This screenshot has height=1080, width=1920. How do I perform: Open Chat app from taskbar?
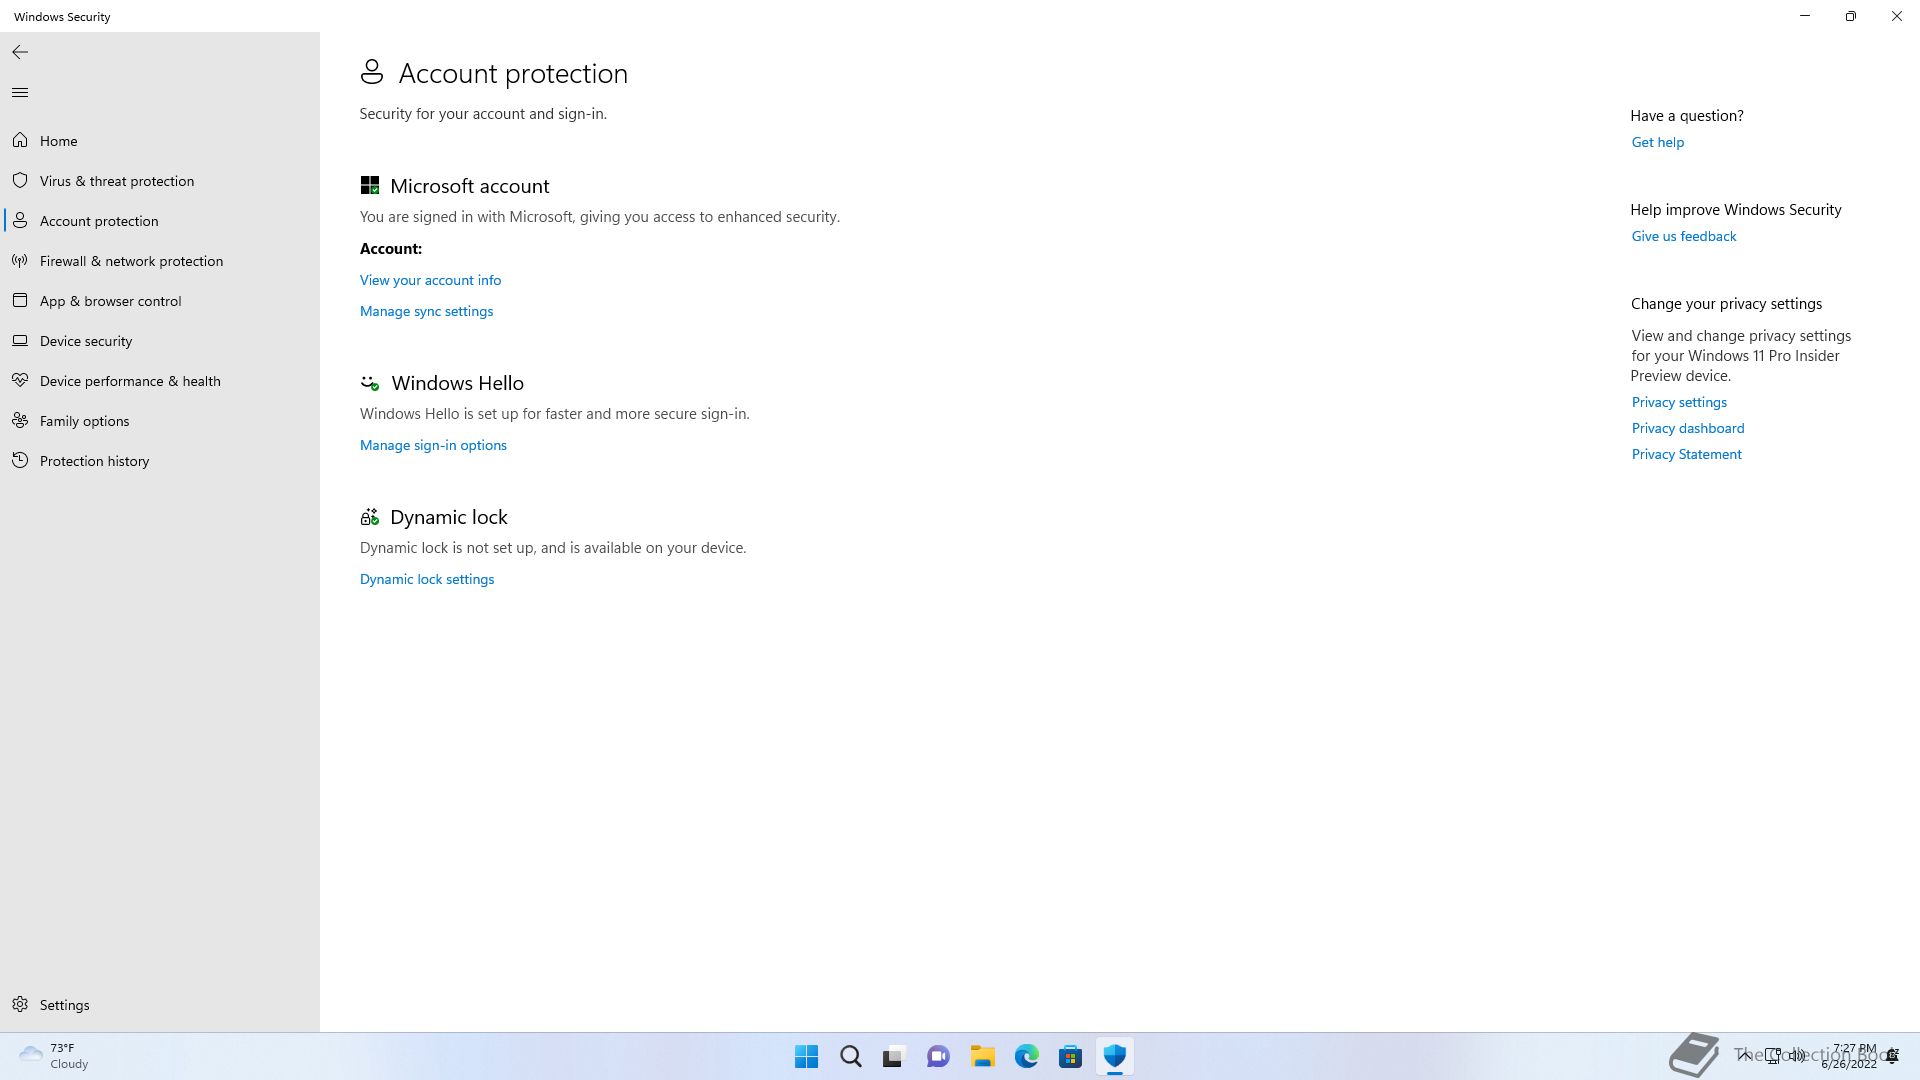click(938, 1056)
